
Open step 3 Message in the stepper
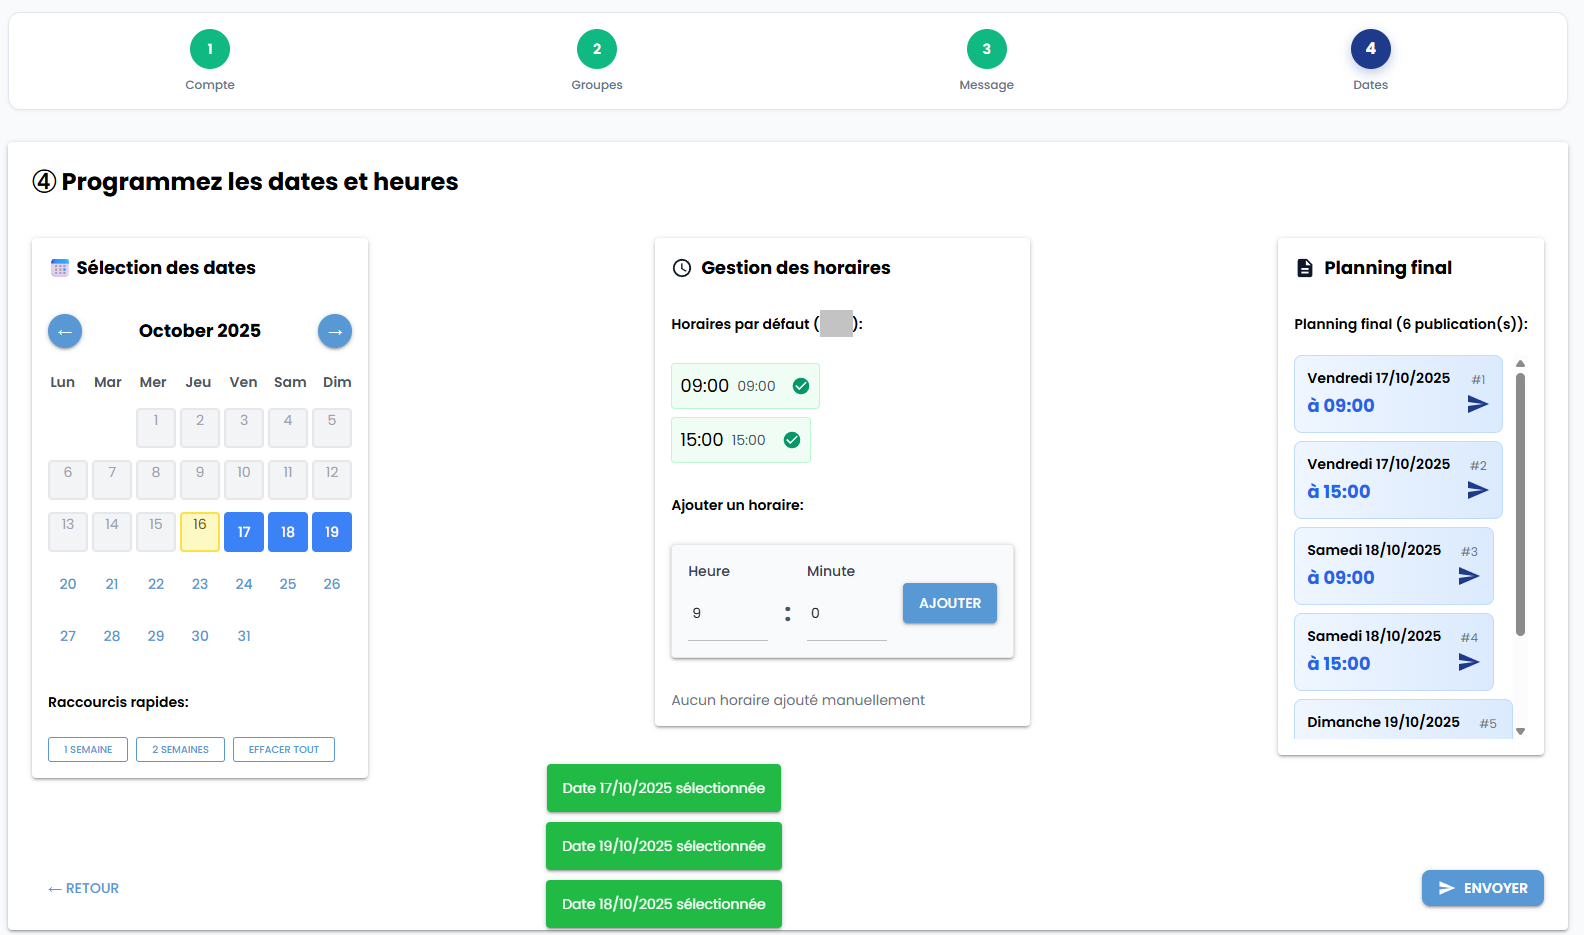point(986,49)
